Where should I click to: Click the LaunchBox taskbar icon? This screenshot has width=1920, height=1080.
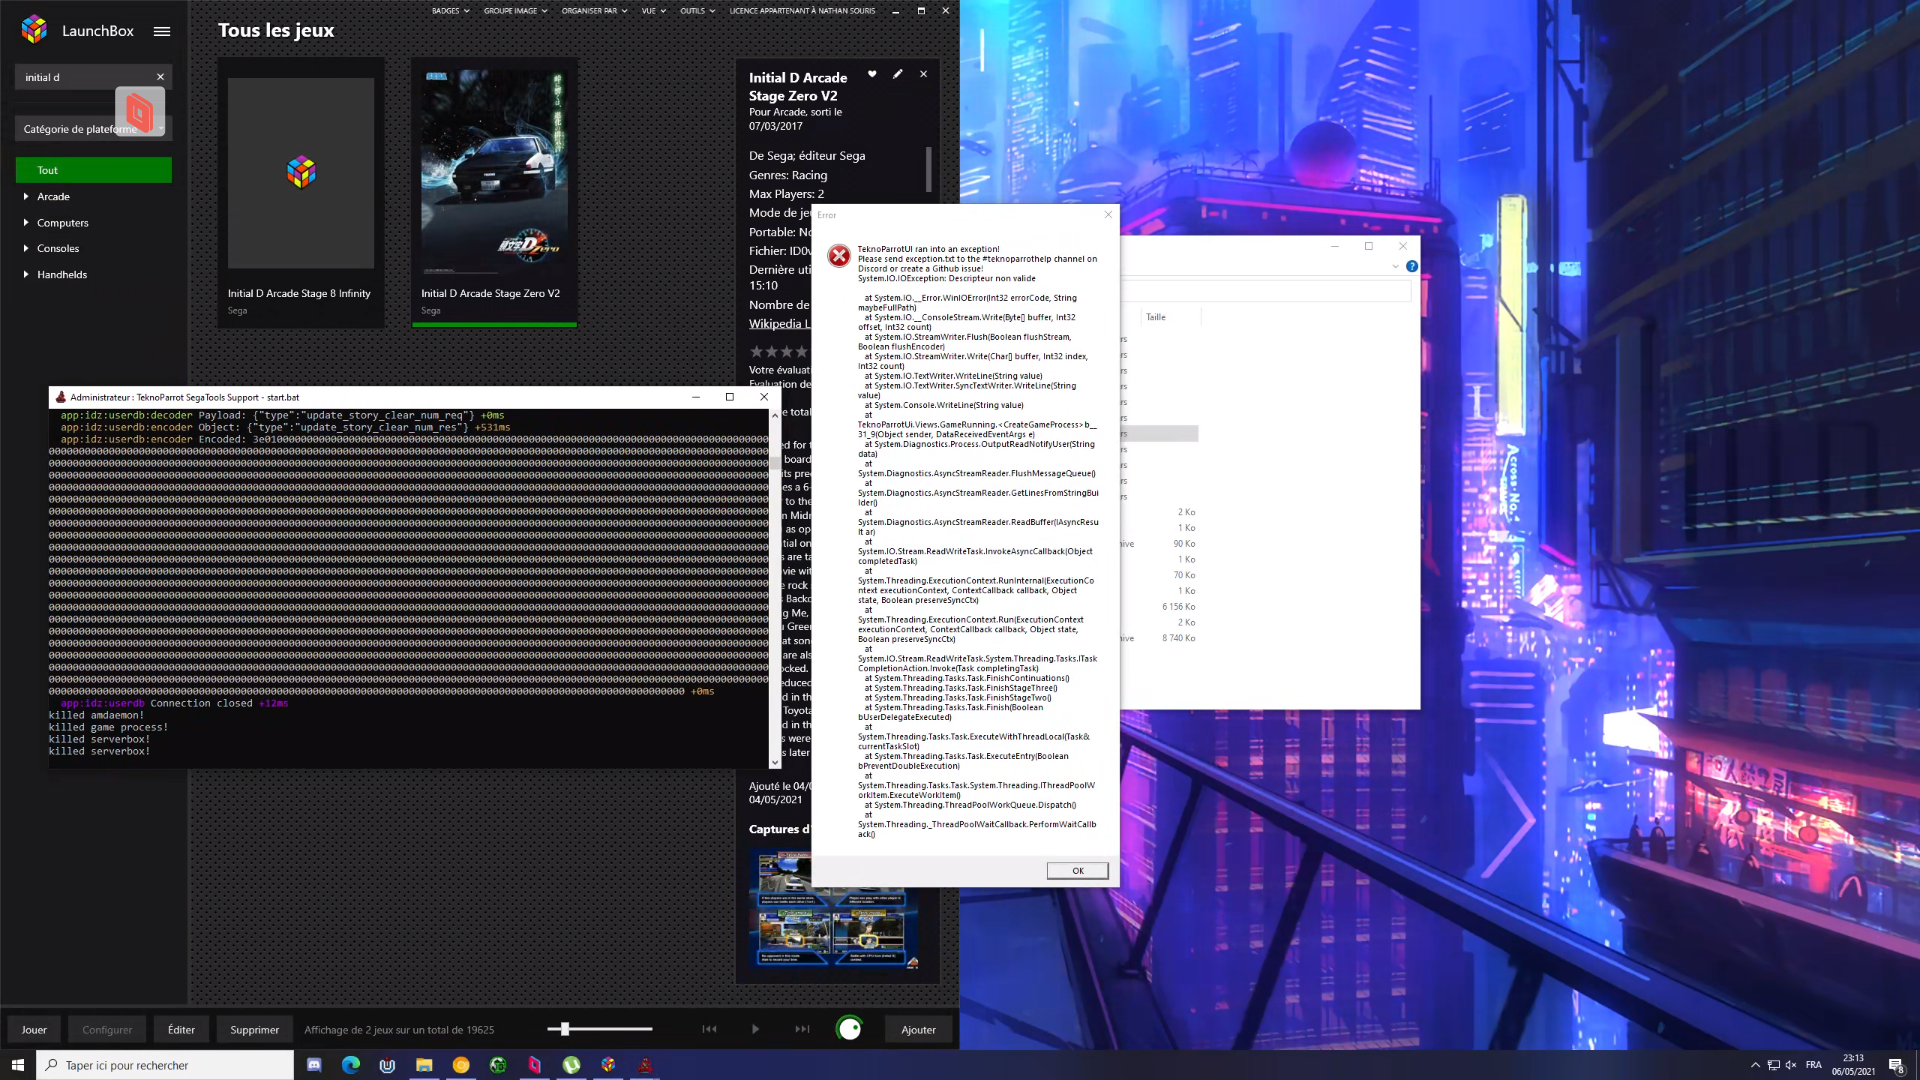pos(608,1065)
